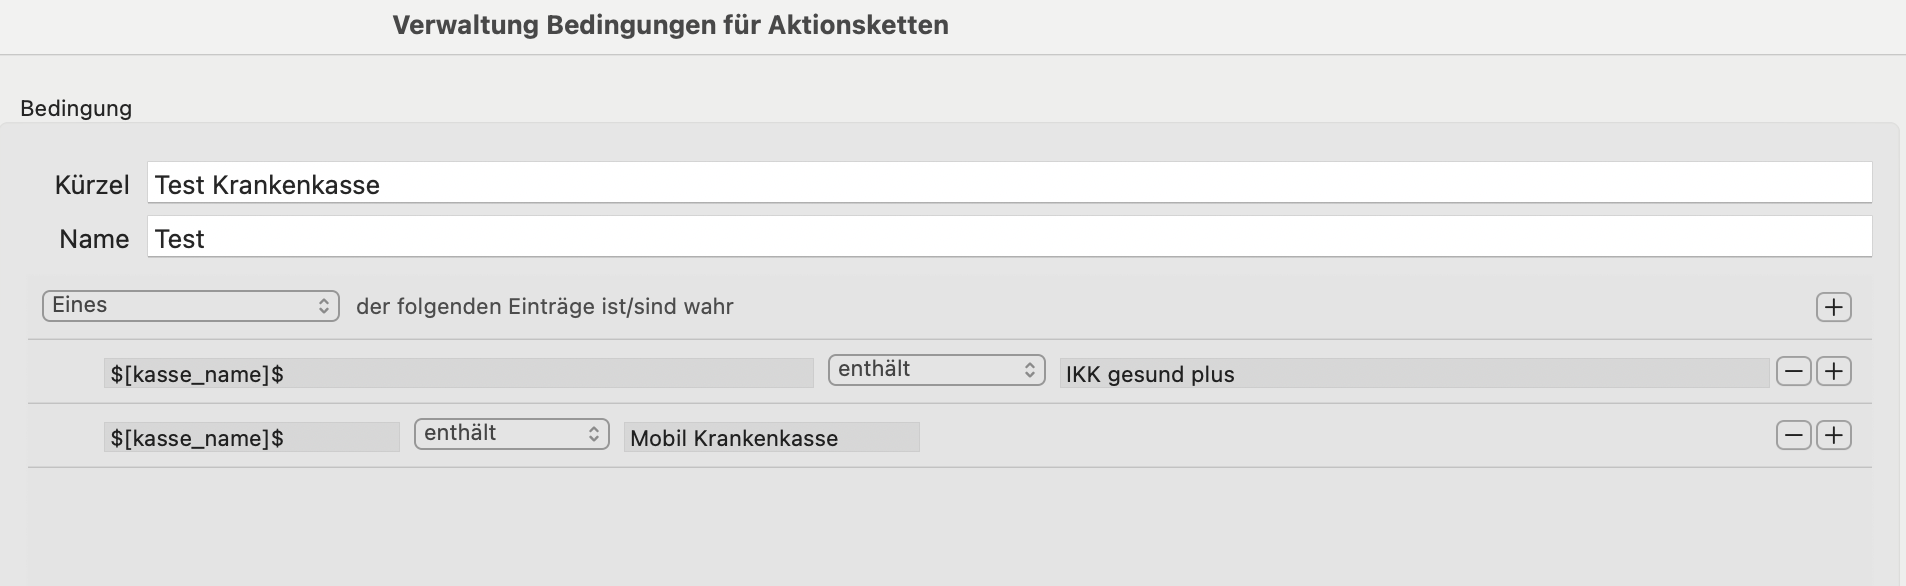Click the text 'der folgenden Einträge ist/sind wahr'

(545, 307)
